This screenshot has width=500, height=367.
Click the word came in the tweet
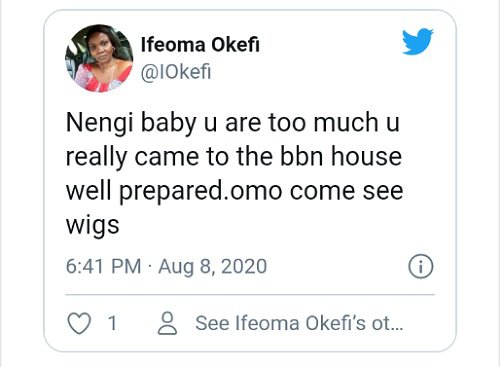[x=167, y=157]
